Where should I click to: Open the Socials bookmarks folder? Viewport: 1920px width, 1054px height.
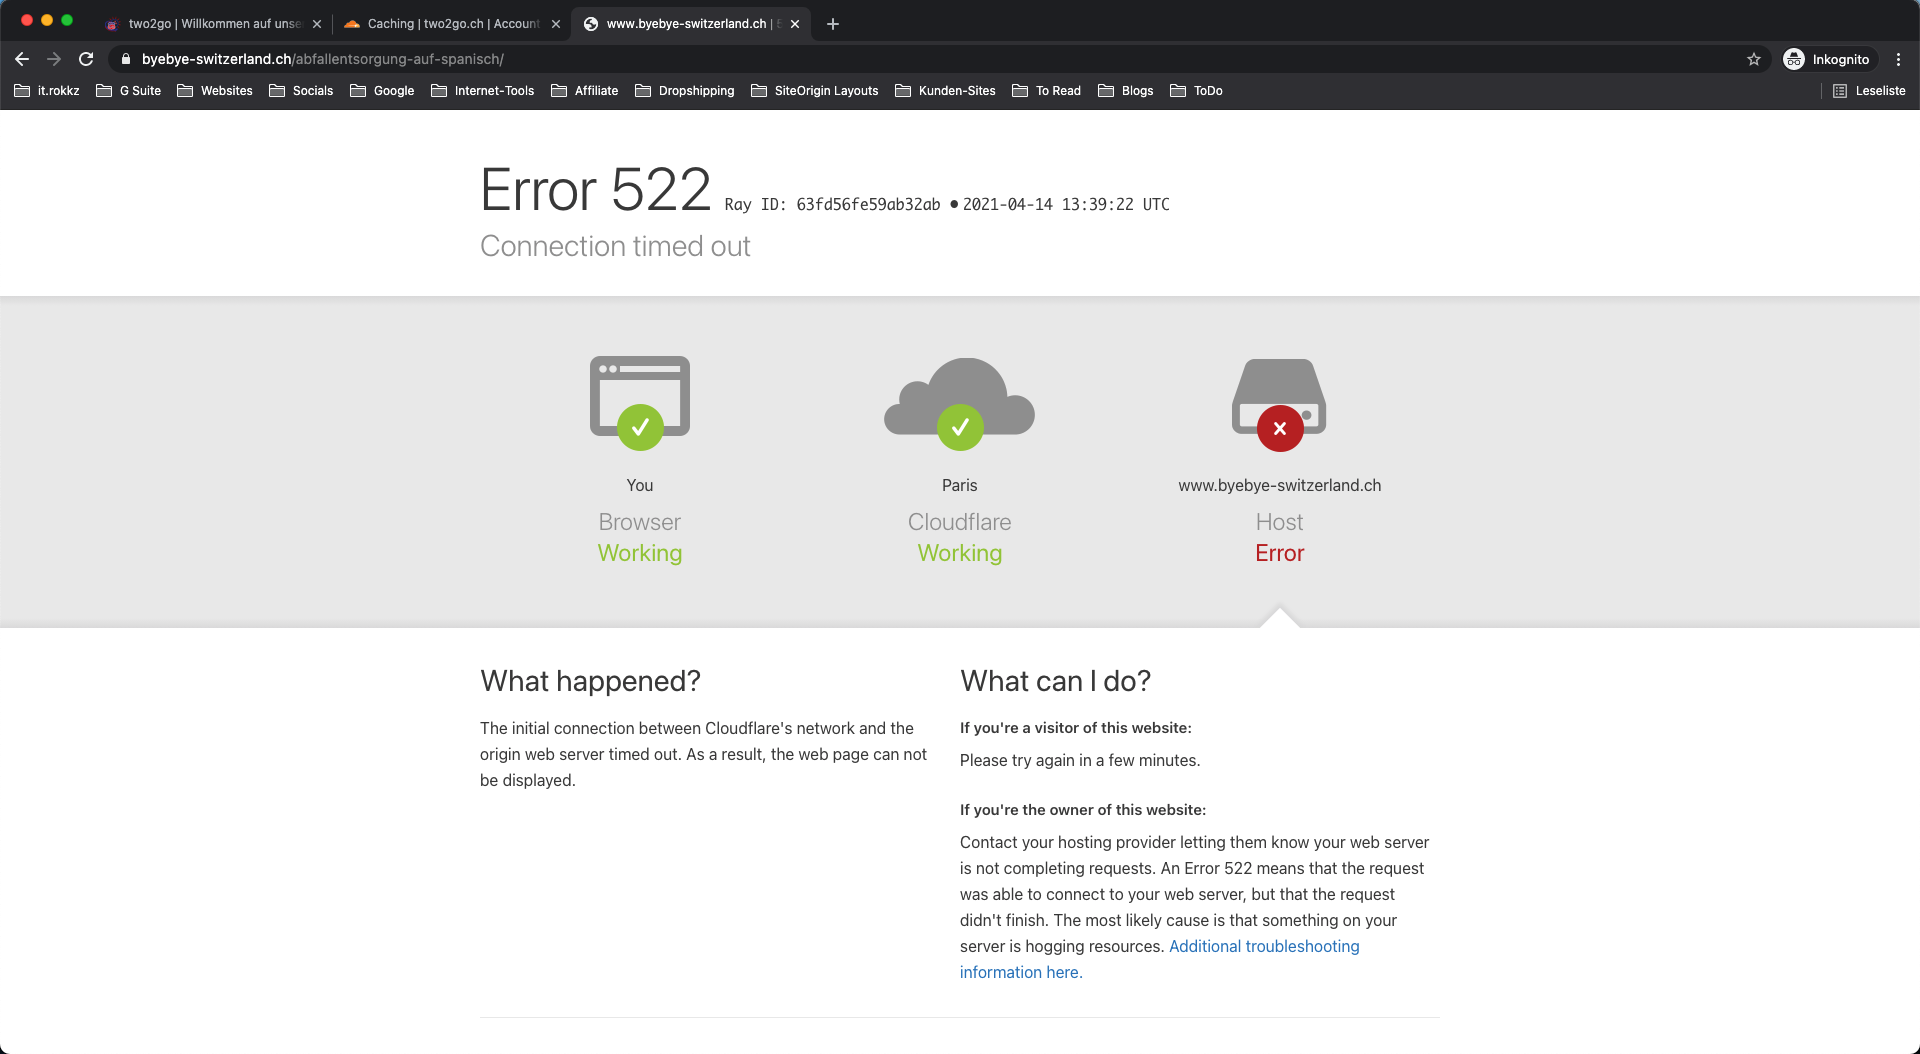[301, 91]
